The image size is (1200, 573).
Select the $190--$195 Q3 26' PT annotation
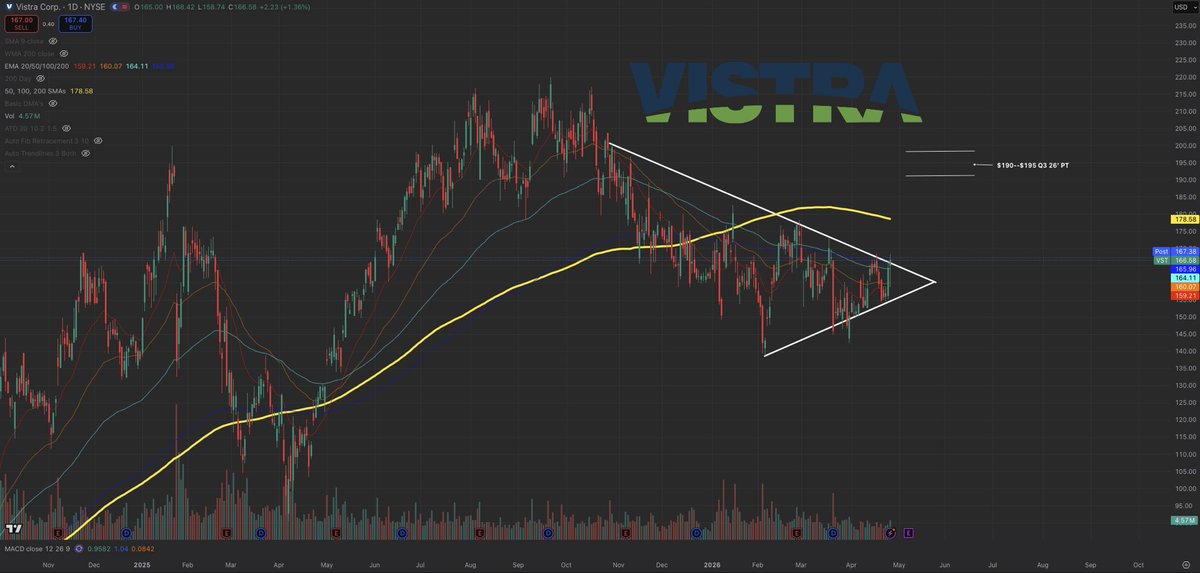coord(1034,163)
